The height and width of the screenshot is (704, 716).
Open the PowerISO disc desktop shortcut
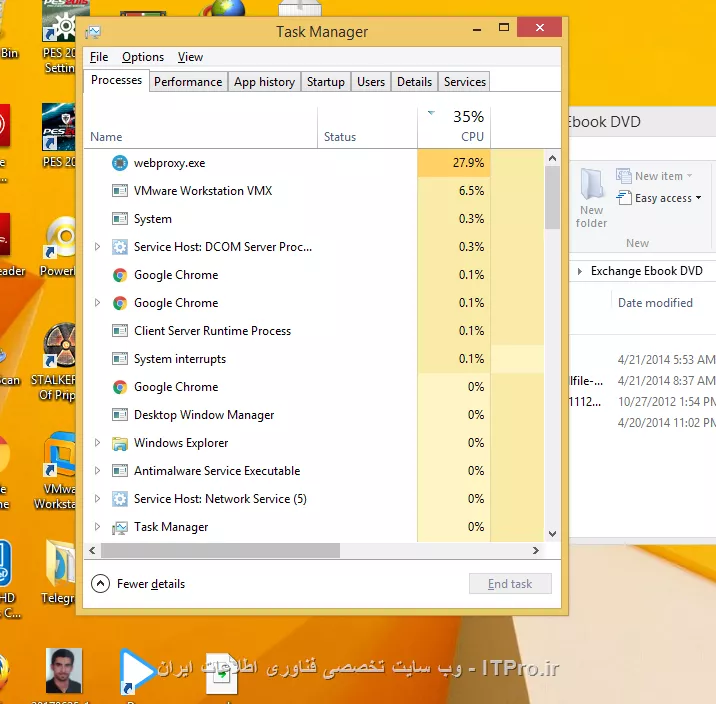click(60, 236)
